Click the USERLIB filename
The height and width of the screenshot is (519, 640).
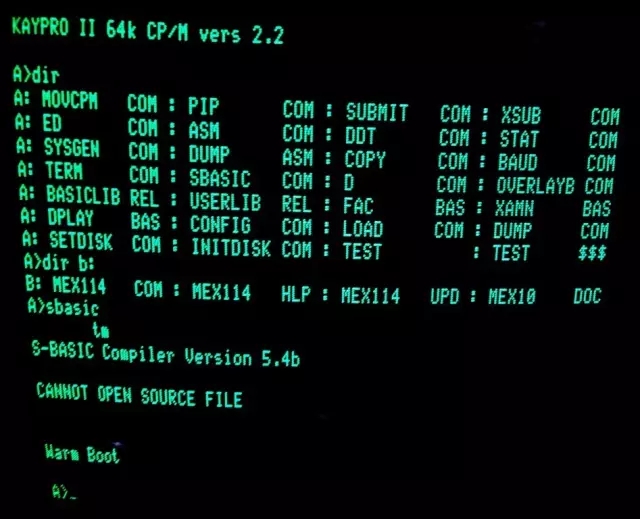tap(224, 202)
